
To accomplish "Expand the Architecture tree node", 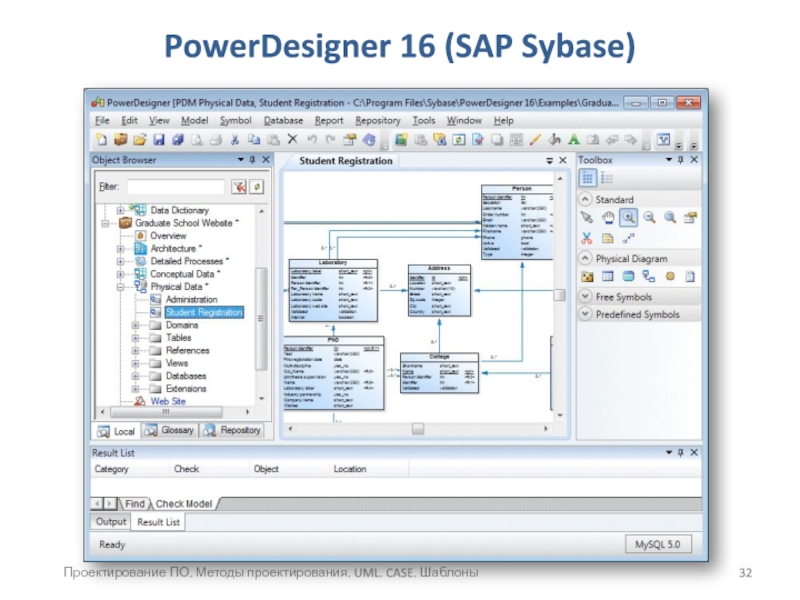I will [x=120, y=248].
